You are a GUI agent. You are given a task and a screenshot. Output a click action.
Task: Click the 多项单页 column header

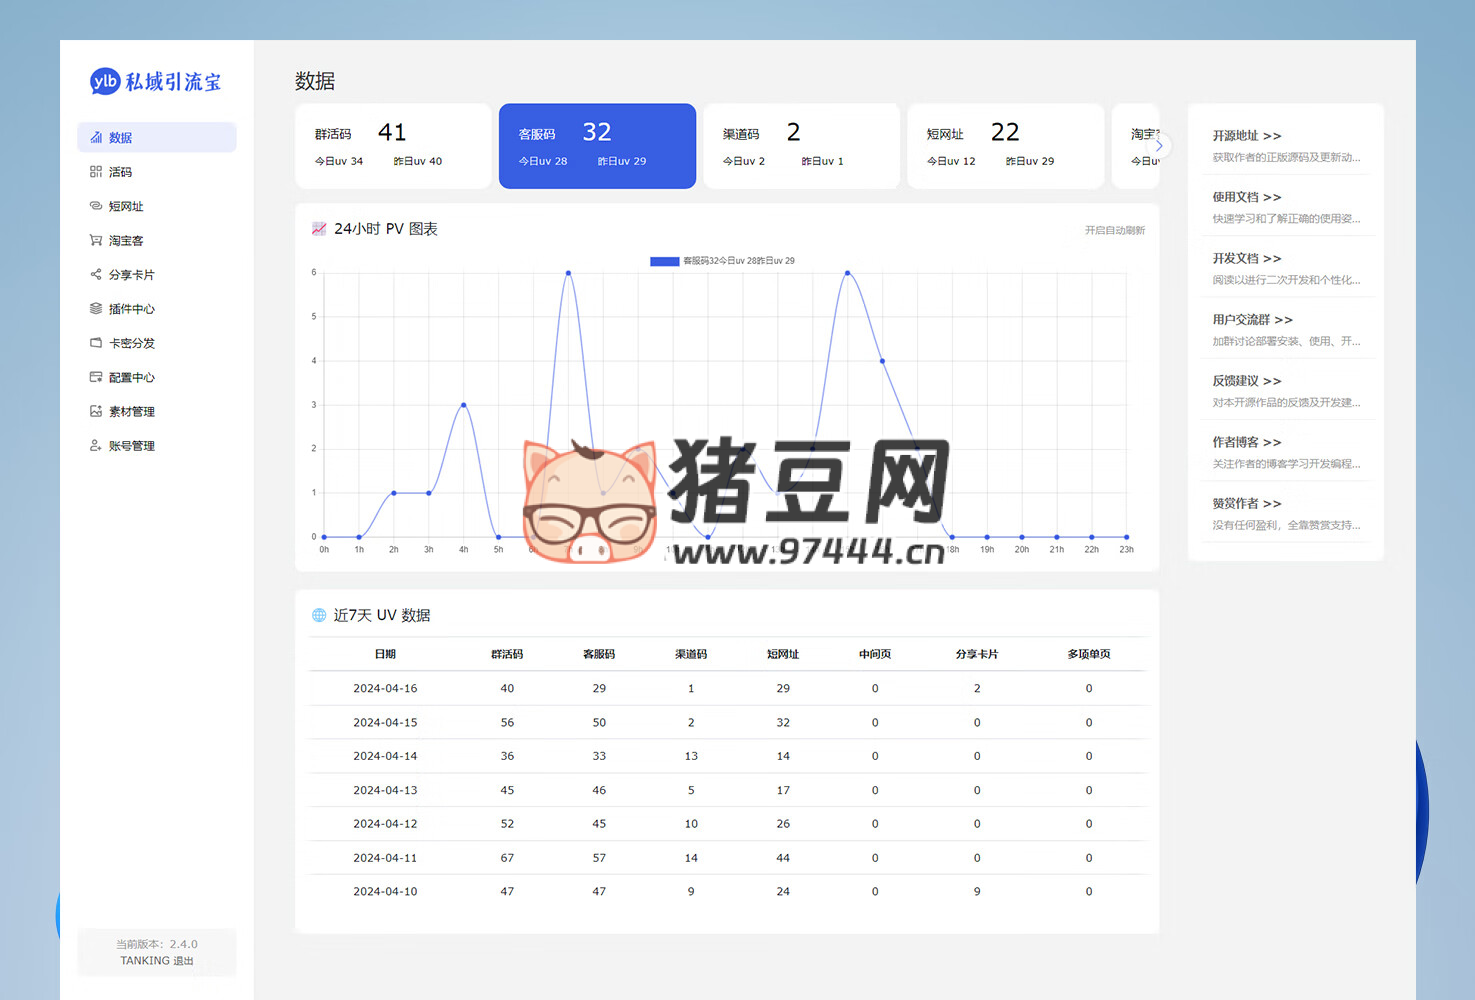(x=1089, y=654)
